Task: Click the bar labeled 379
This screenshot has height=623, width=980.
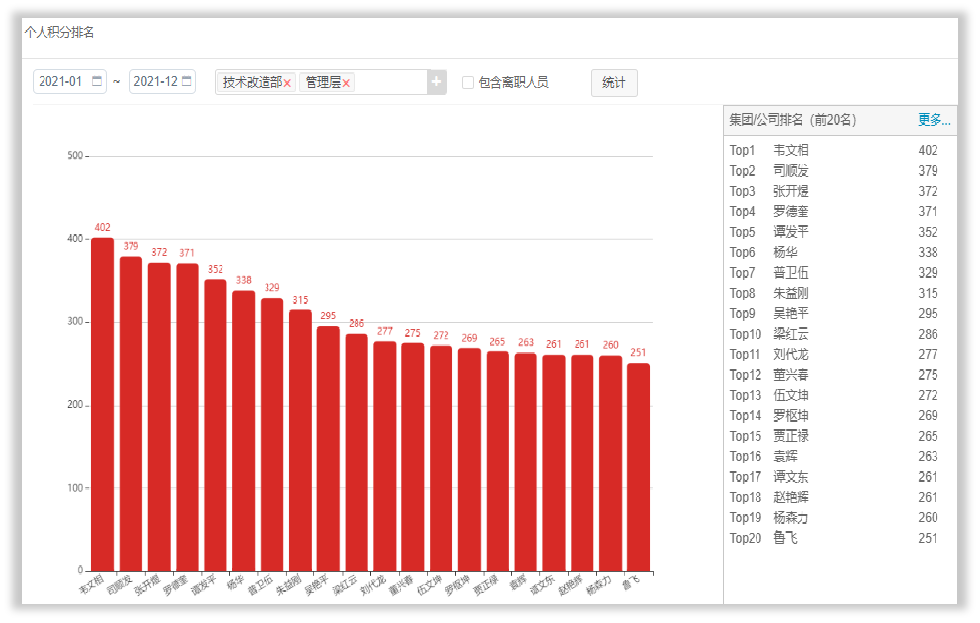Action: [x=131, y=414]
